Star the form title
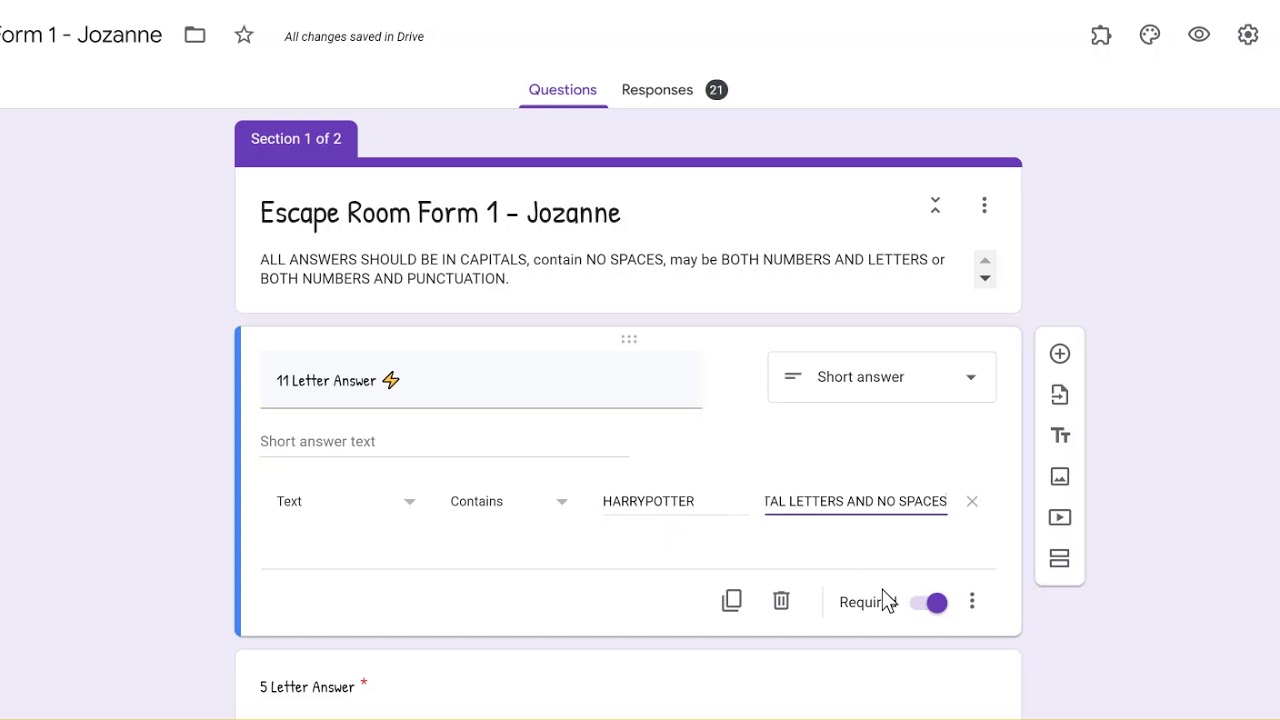 (x=244, y=36)
